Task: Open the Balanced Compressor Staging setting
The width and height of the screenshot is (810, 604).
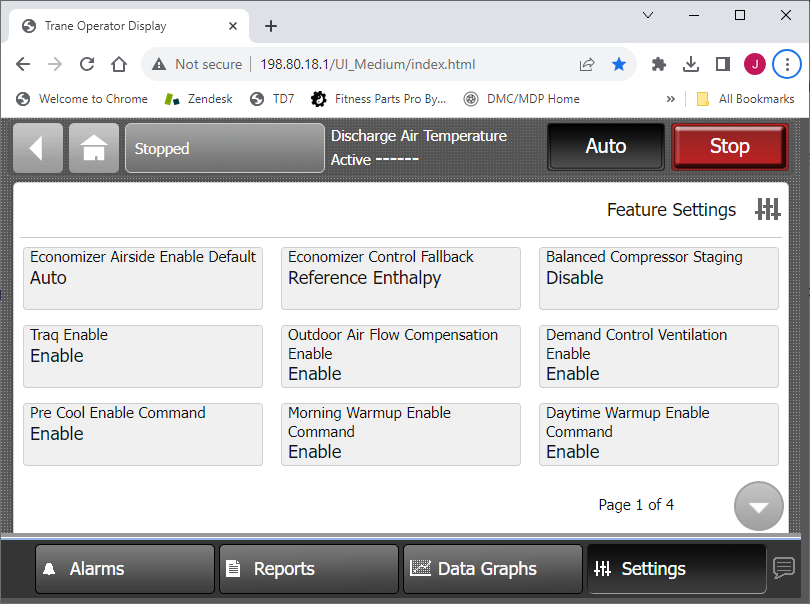Action: (x=659, y=278)
